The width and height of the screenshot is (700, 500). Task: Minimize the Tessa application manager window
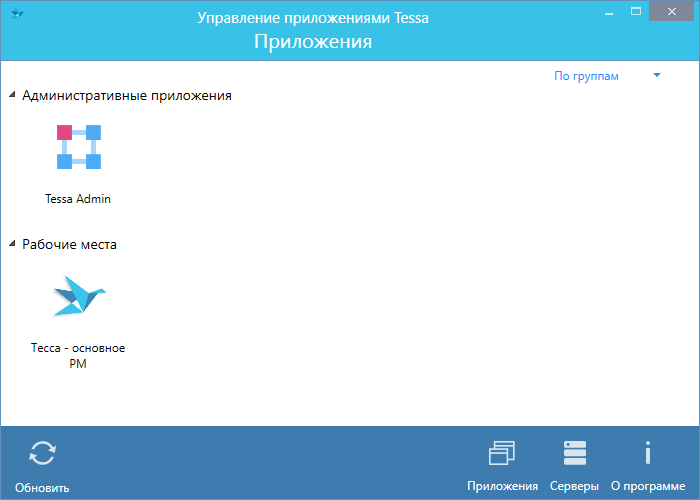(608, 12)
